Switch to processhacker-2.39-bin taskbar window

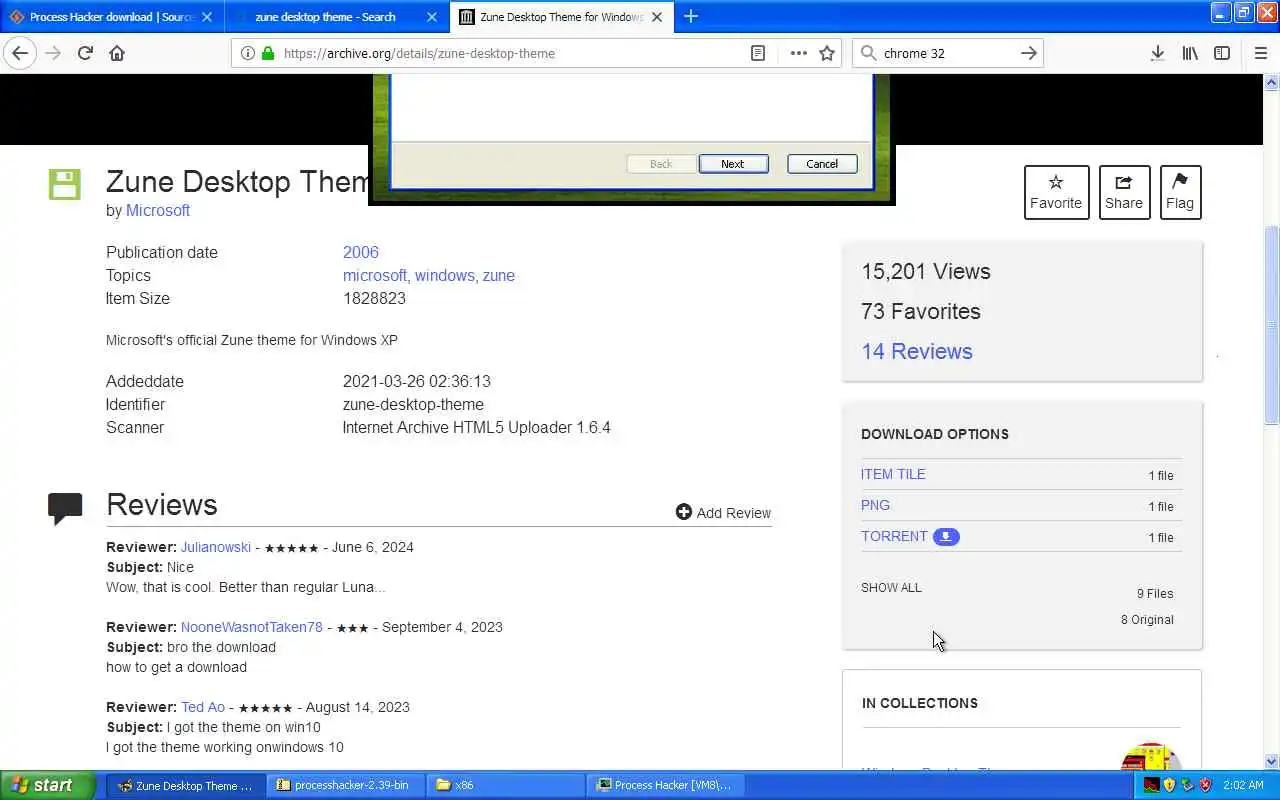tap(346, 785)
